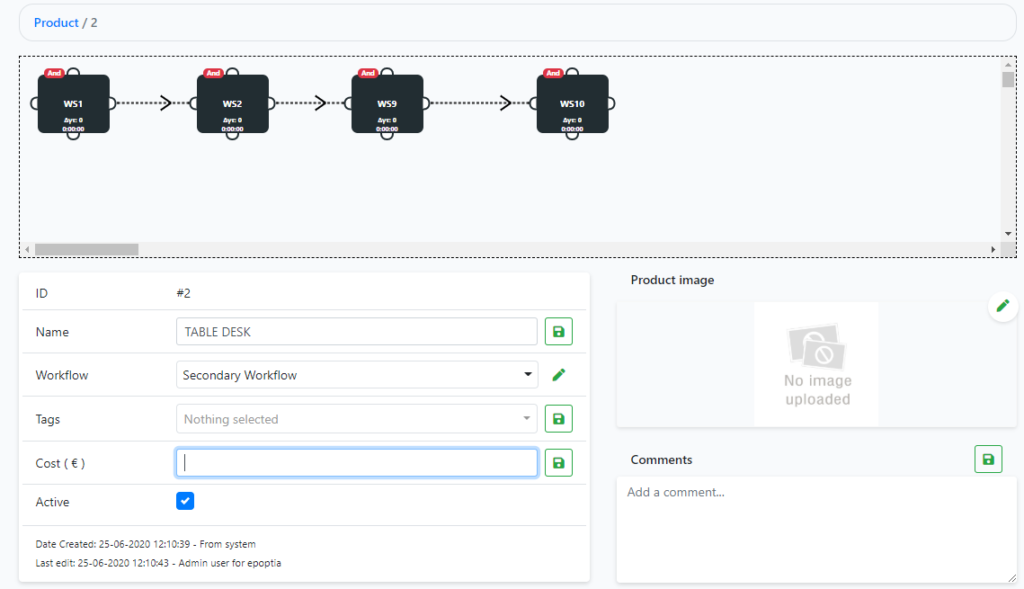1024x589 pixels.
Task: Save the Tags selection
Action: (x=558, y=419)
